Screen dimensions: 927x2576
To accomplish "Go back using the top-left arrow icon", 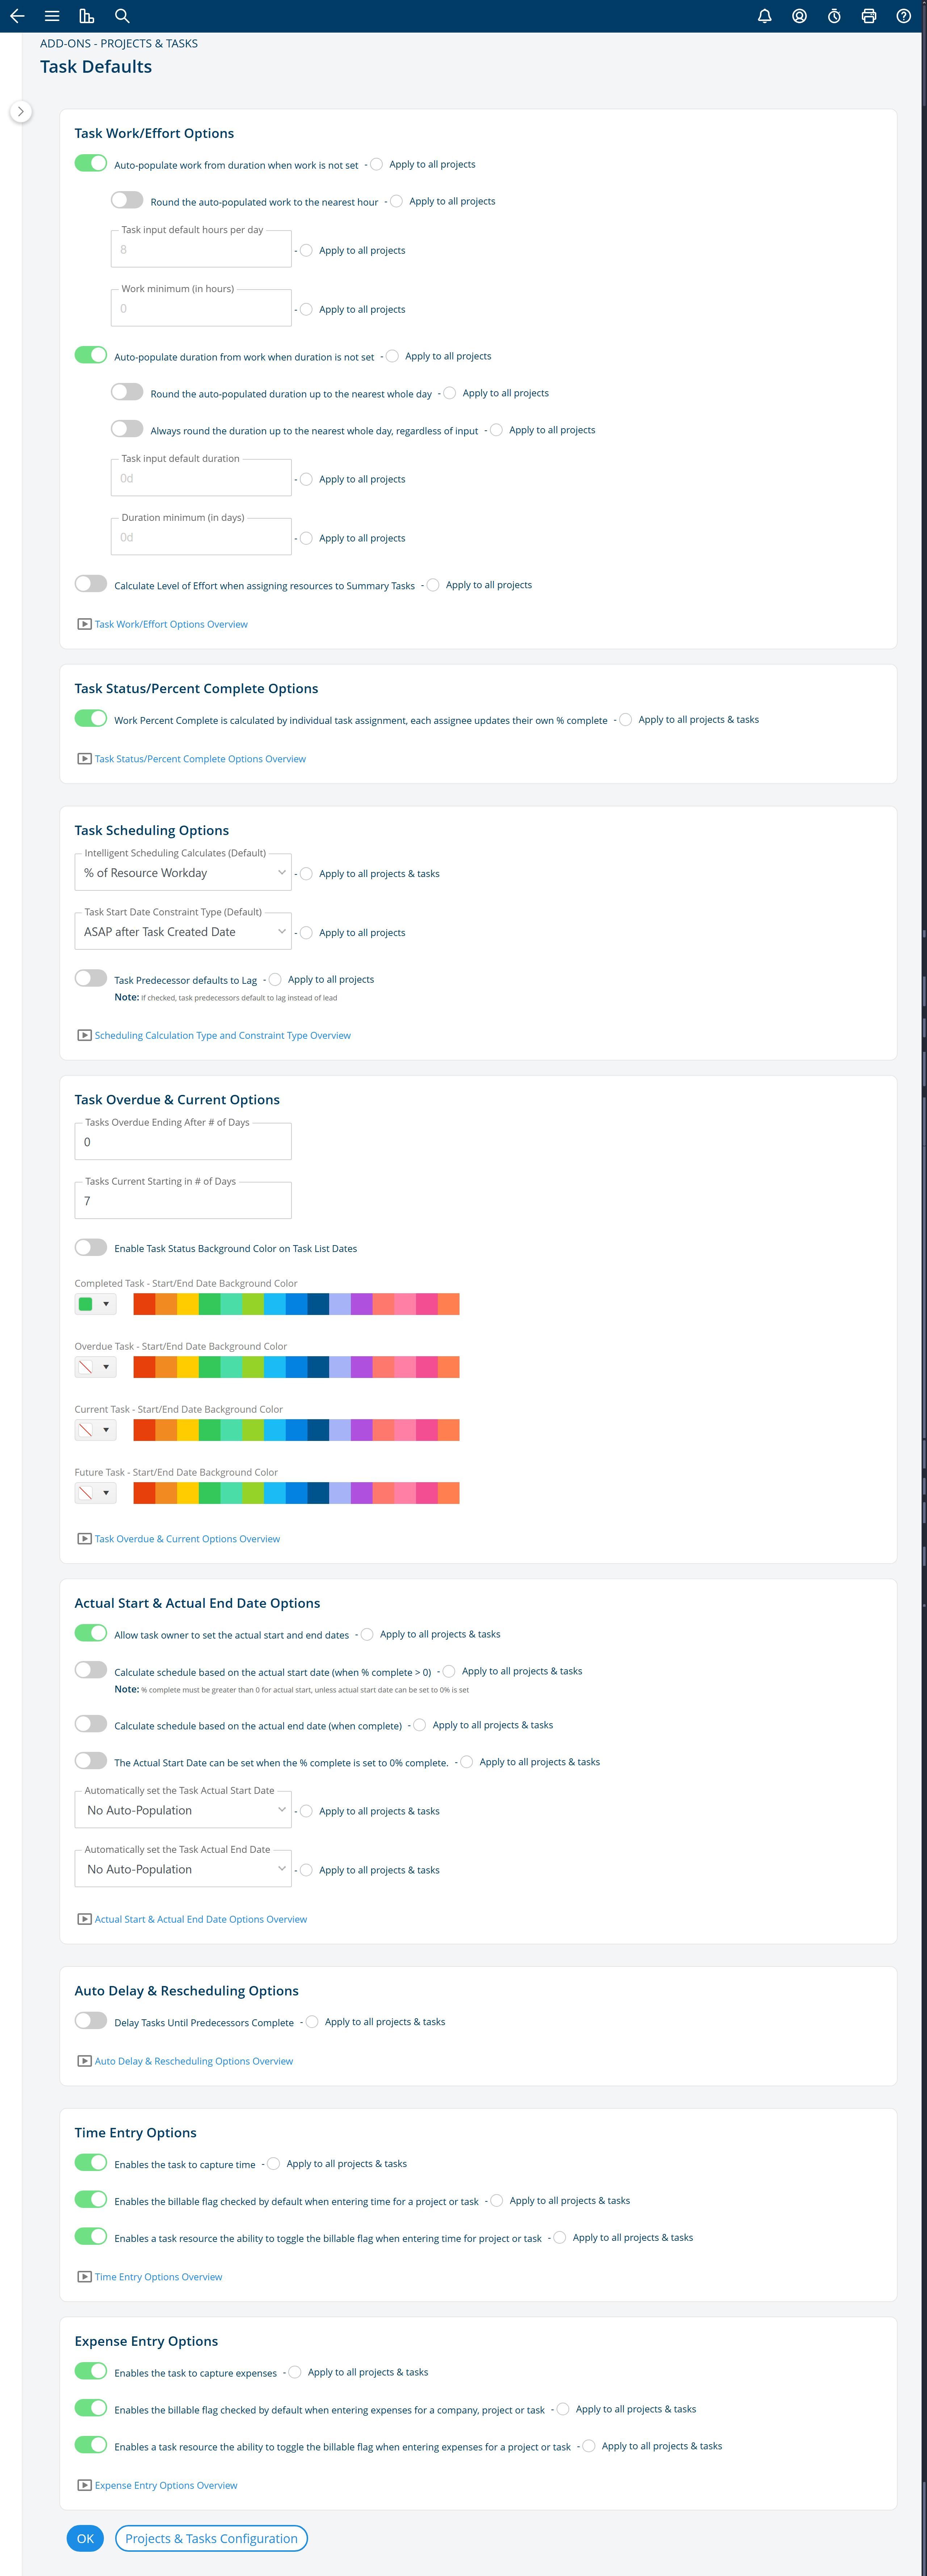I will pyautogui.click(x=17, y=16).
